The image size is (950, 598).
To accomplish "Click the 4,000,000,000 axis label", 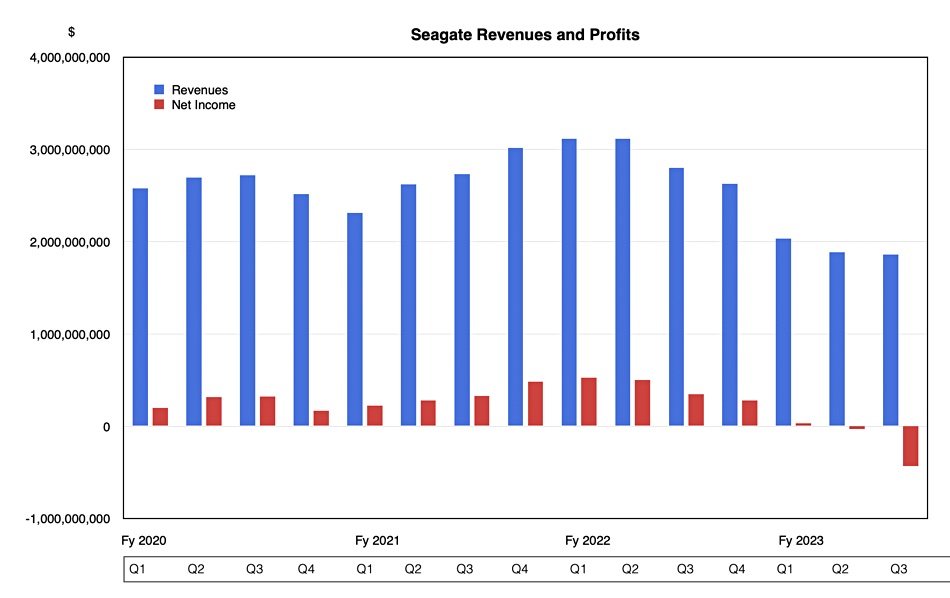I will tap(70, 58).
